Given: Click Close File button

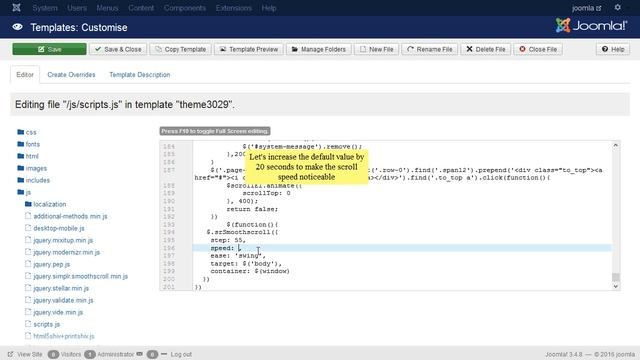Looking at the screenshot, I should [x=538, y=49].
